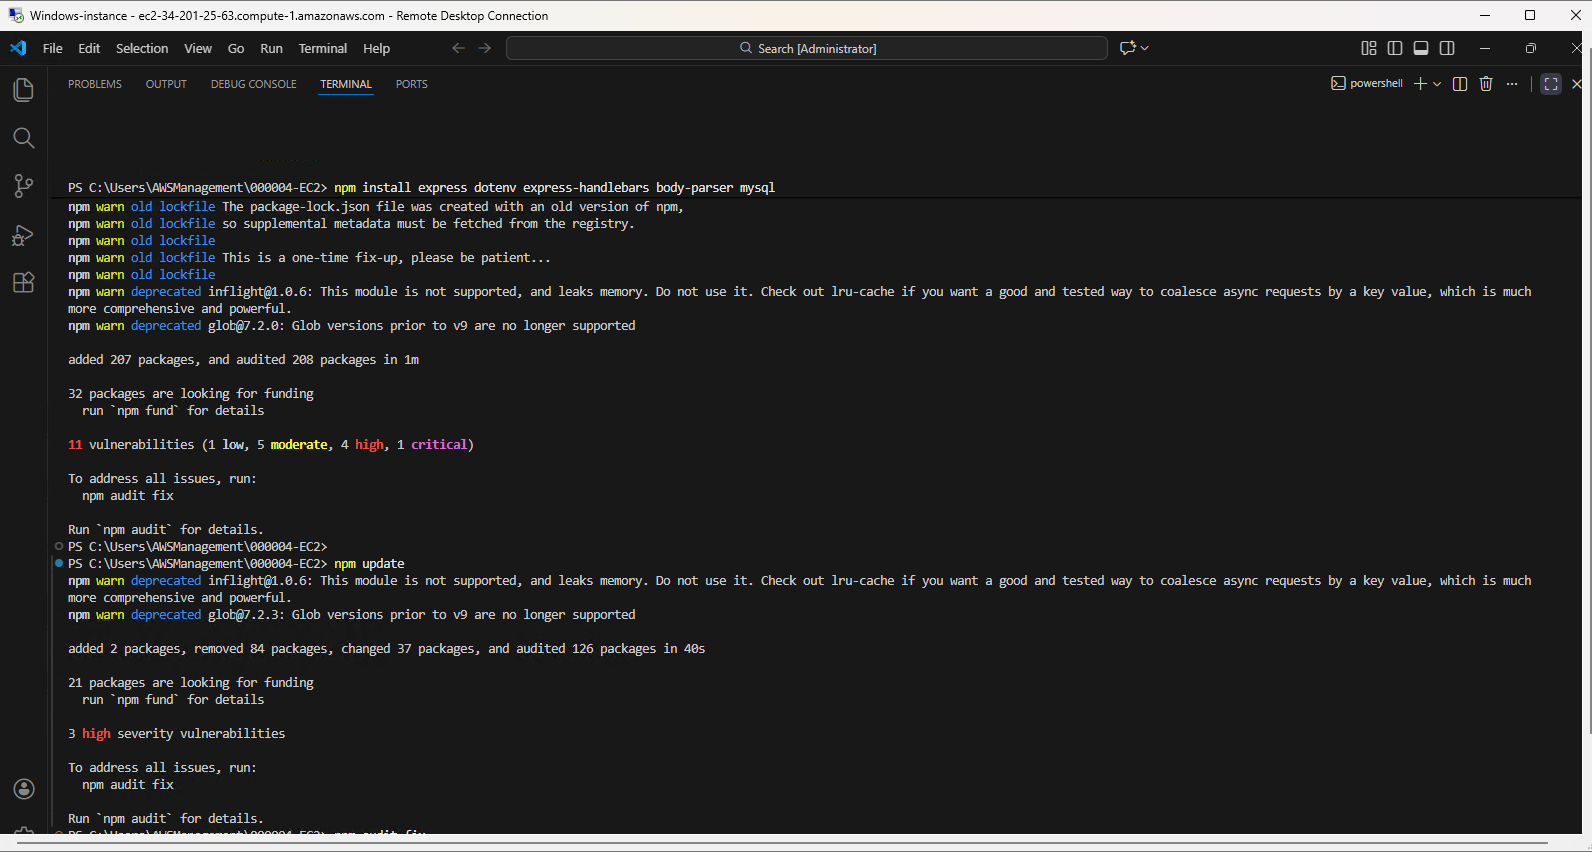Open the Help menu
1592x852 pixels.
[377, 48]
